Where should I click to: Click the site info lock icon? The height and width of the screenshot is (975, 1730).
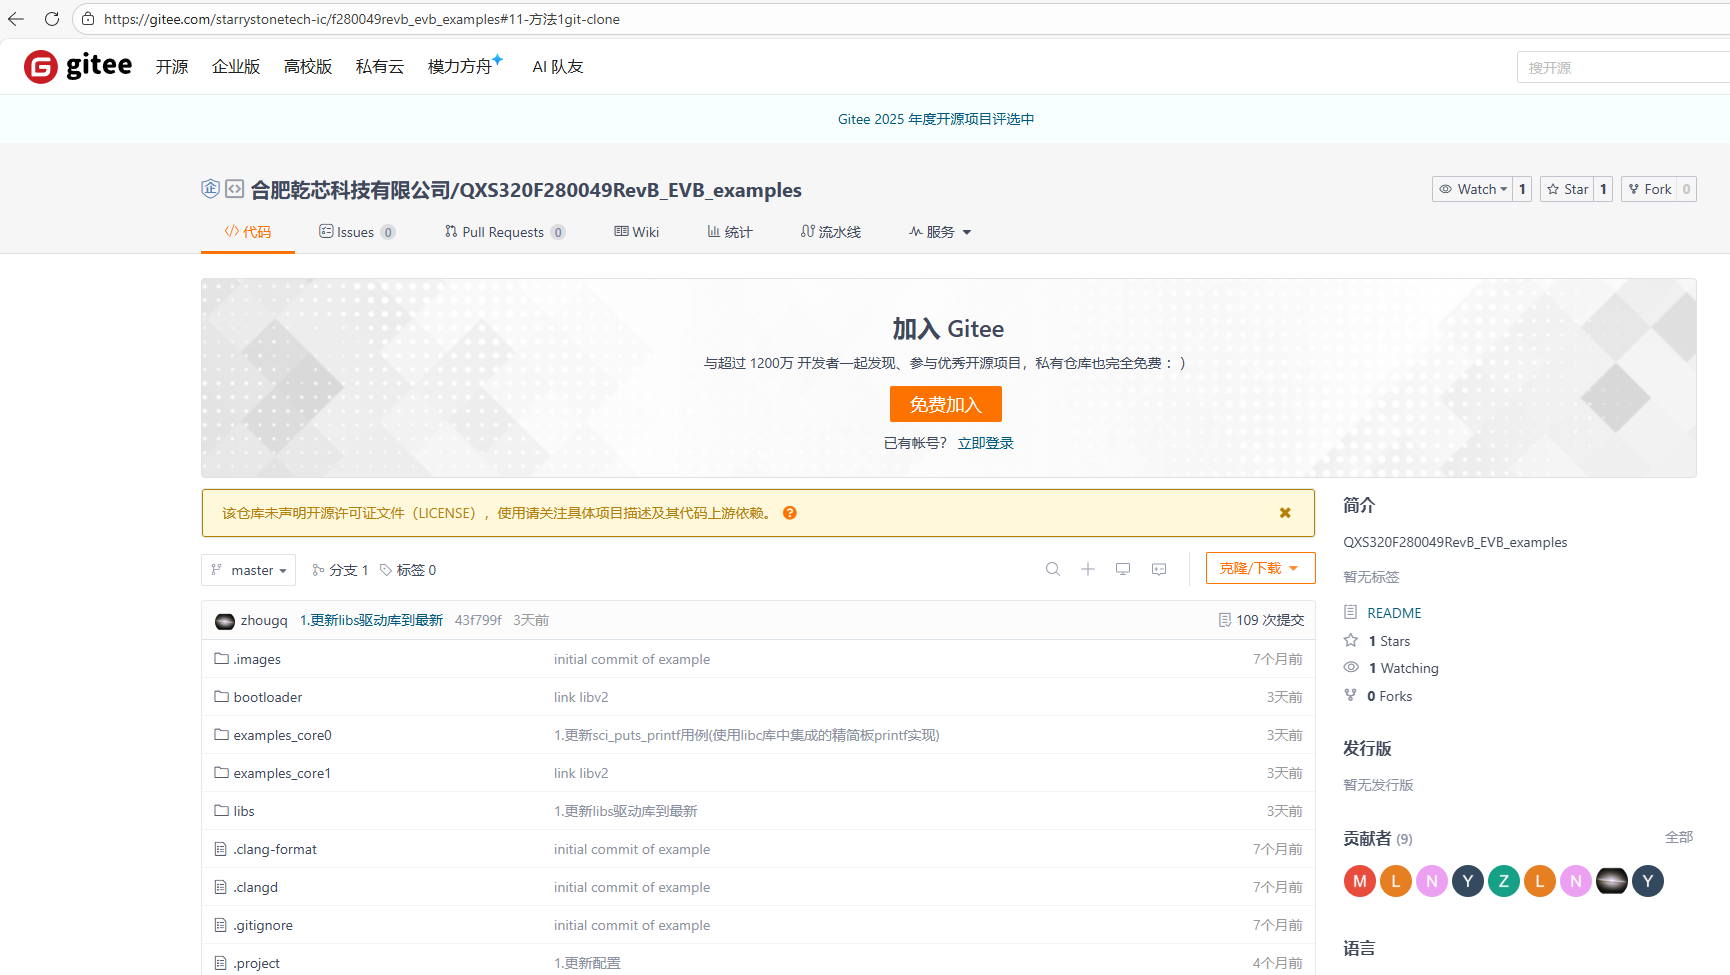click(x=88, y=19)
